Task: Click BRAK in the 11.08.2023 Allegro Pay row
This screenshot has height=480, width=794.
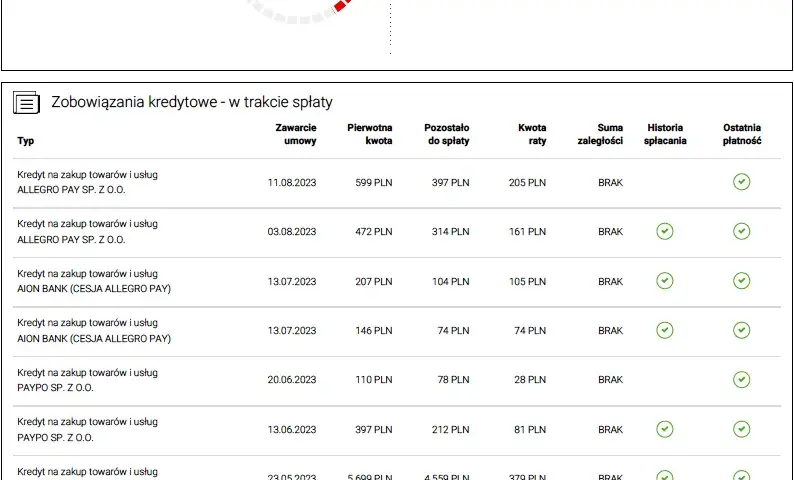Action: pyautogui.click(x=610, y=182)
